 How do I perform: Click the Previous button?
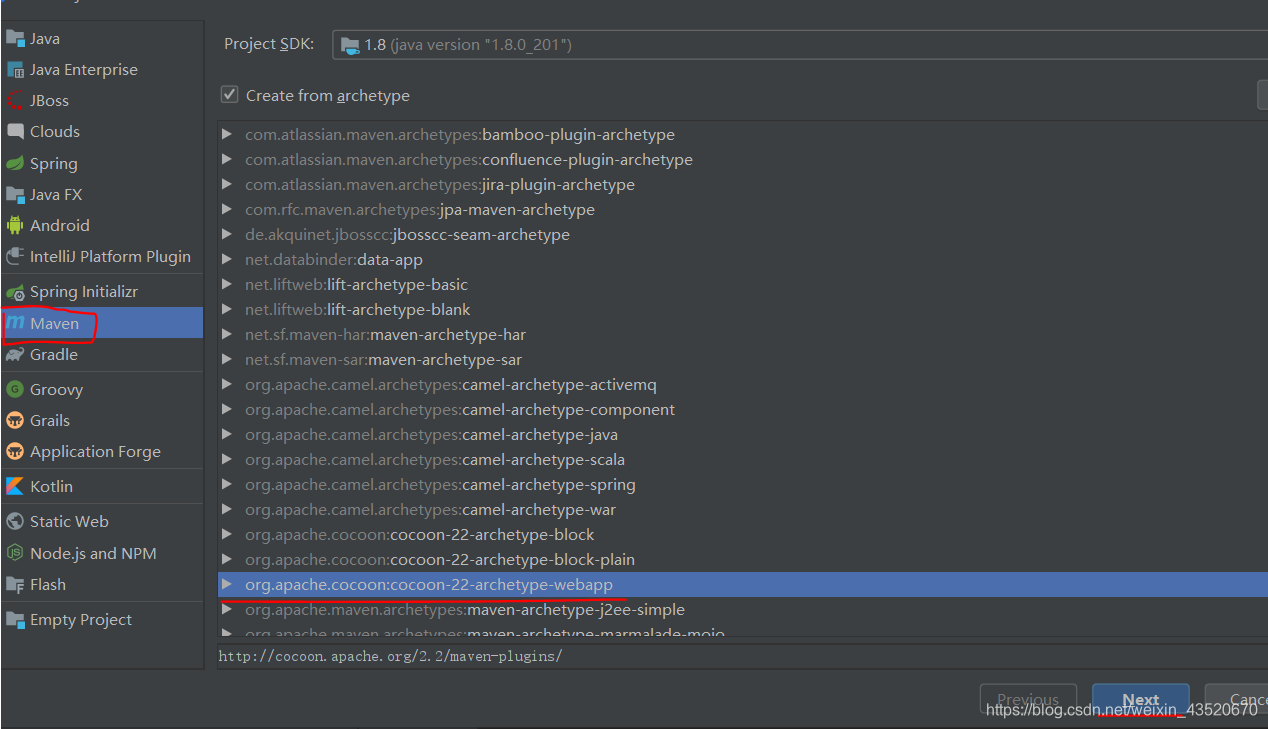point(1028,700)
